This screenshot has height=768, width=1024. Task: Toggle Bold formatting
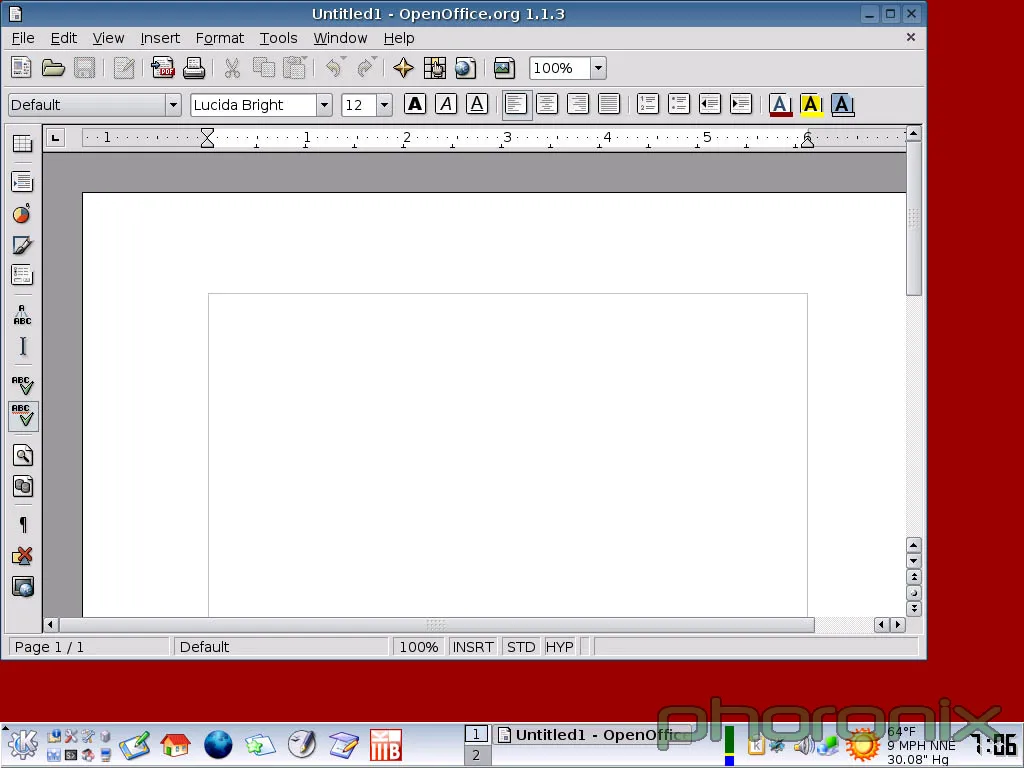415,104
